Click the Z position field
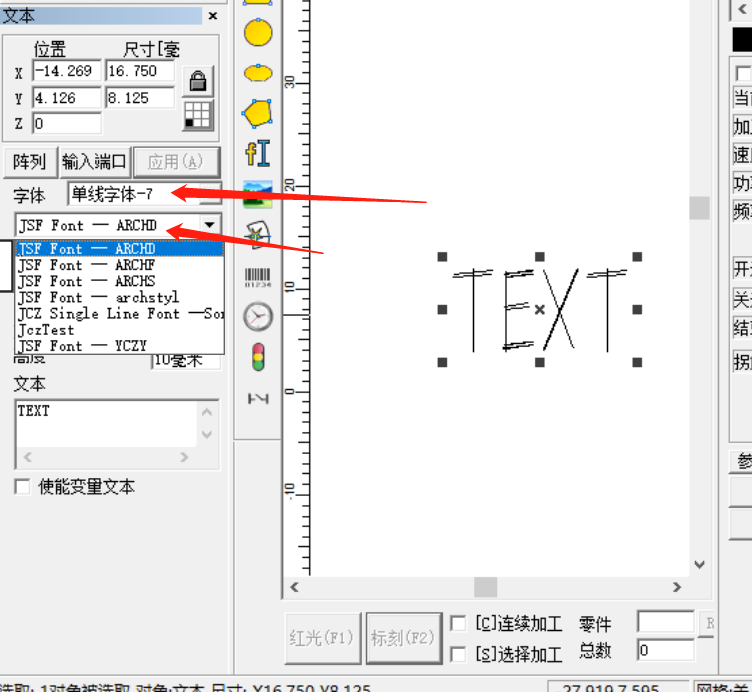Screen dimensions: 752x692 [67, 124]
